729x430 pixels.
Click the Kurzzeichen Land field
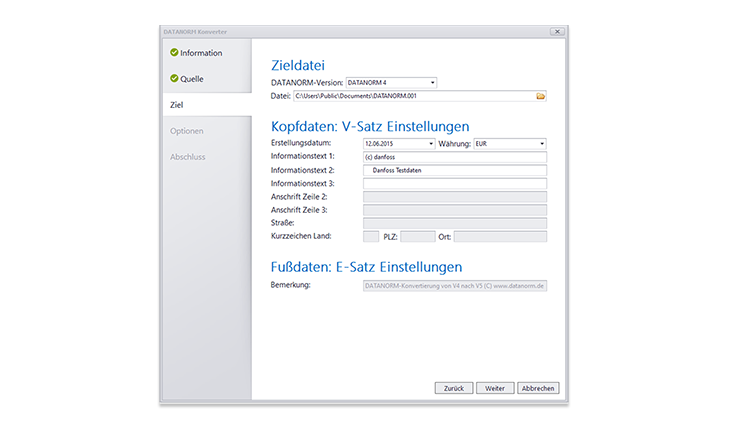click(x=371, y=237)
